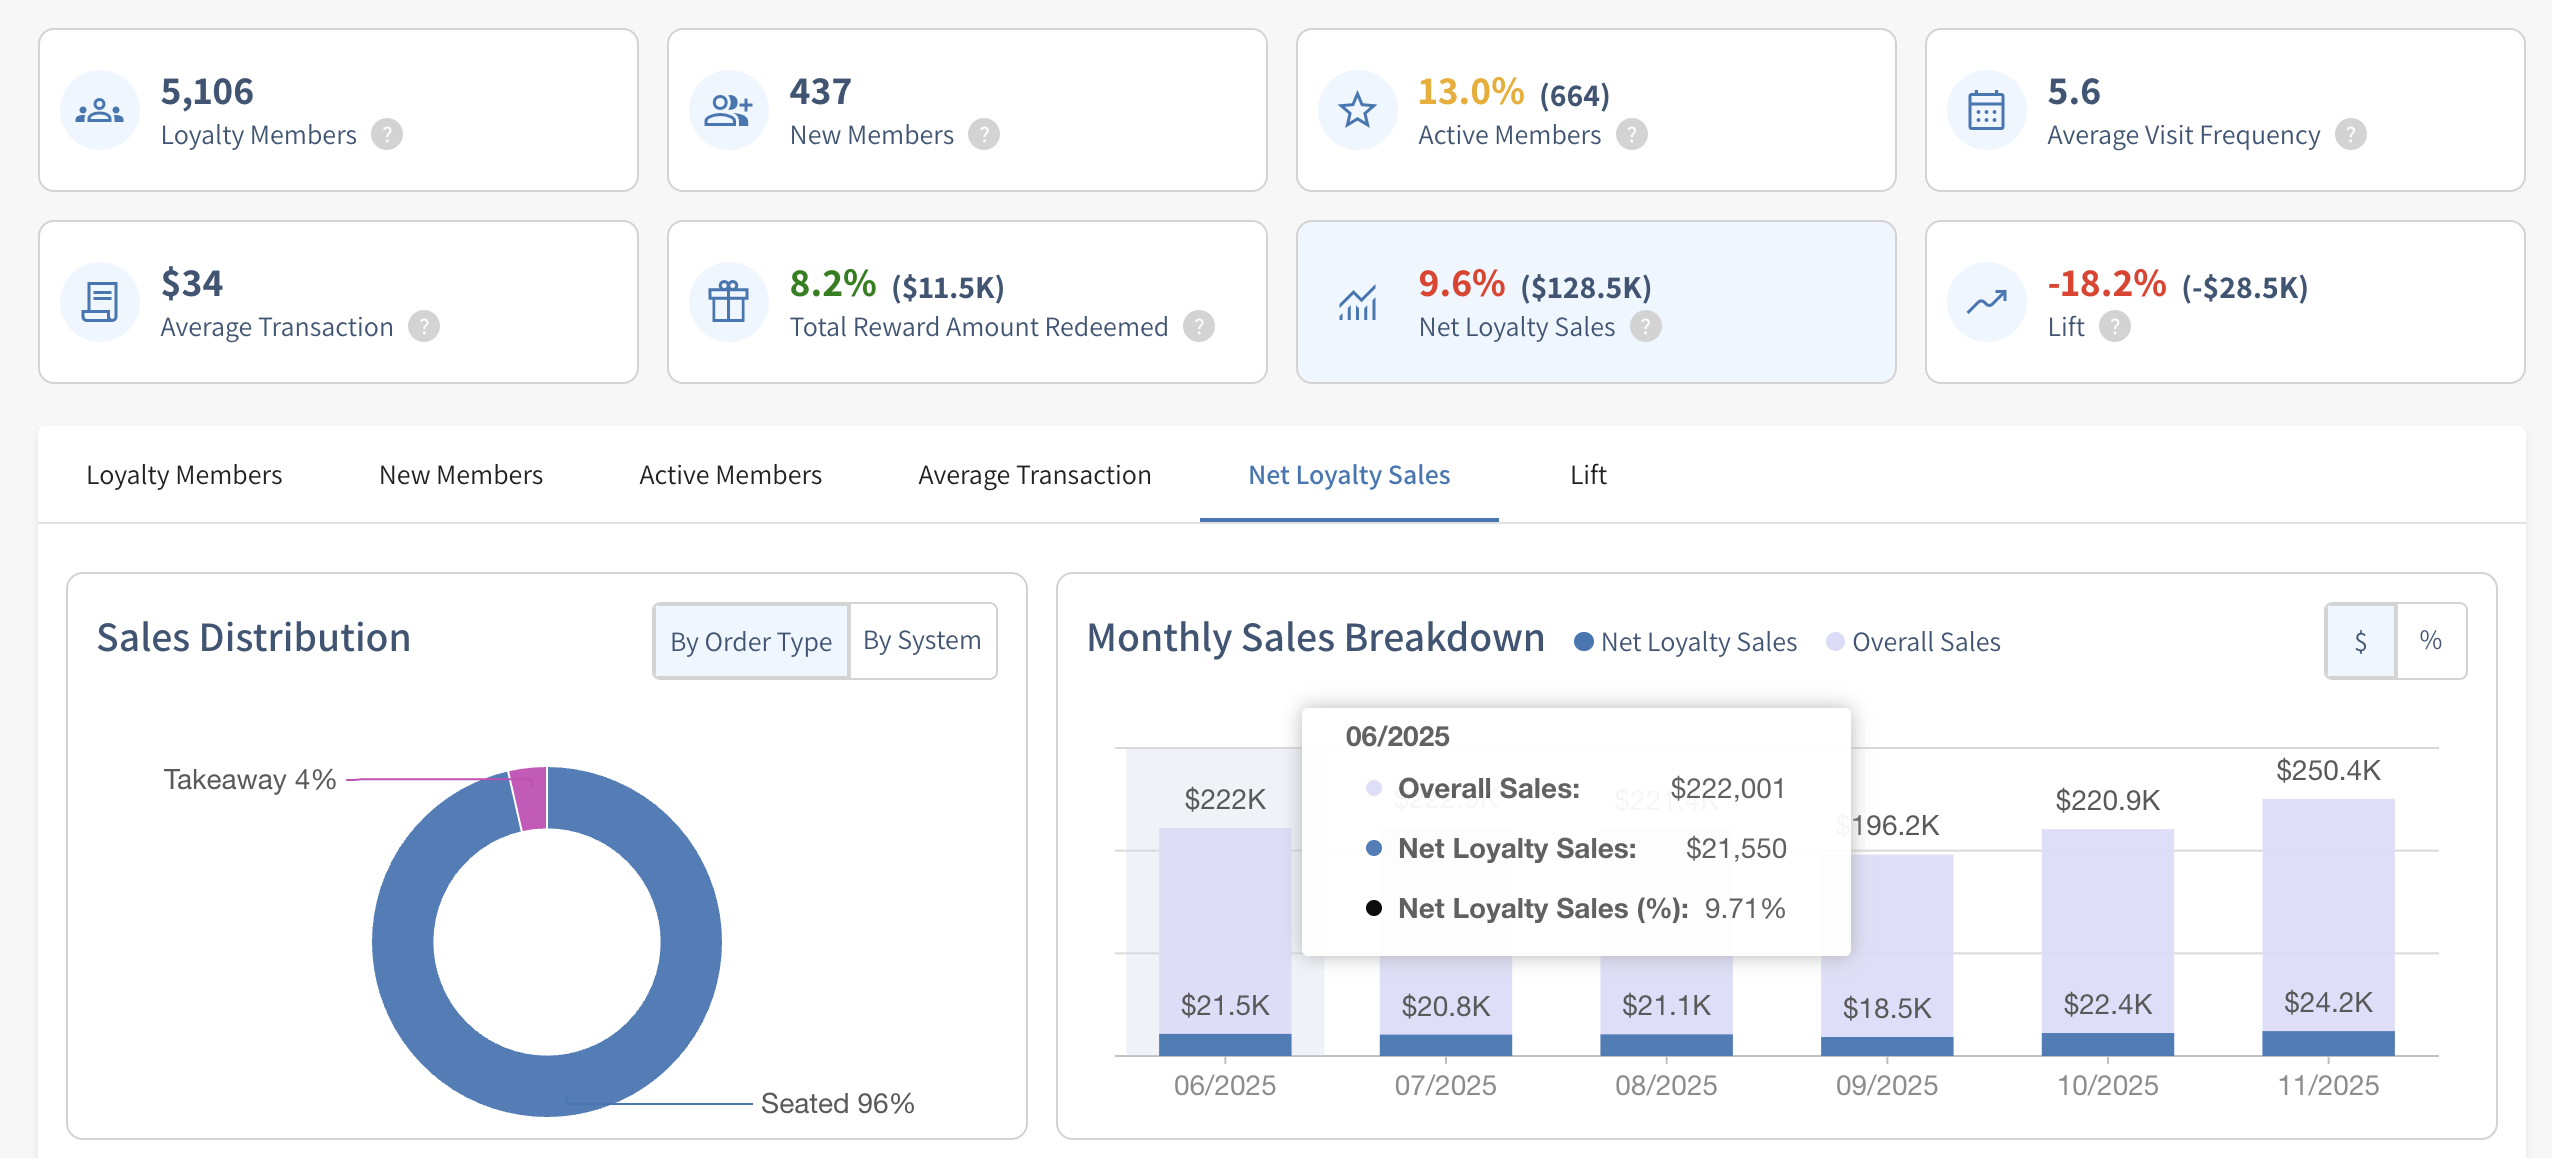The width and height of the screenshot is (2552, 1158).
Task: Open help tooltip beside Loyalty Members
Action: [x=387, y=134]
